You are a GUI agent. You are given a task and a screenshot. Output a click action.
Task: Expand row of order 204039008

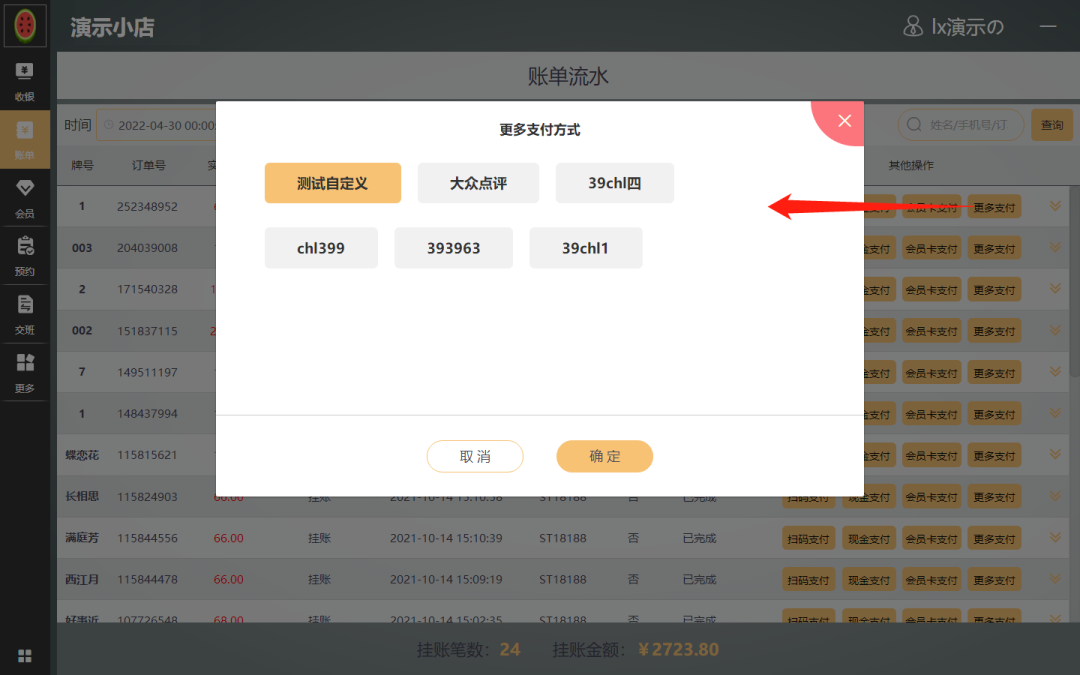[x=1055, y=247]
